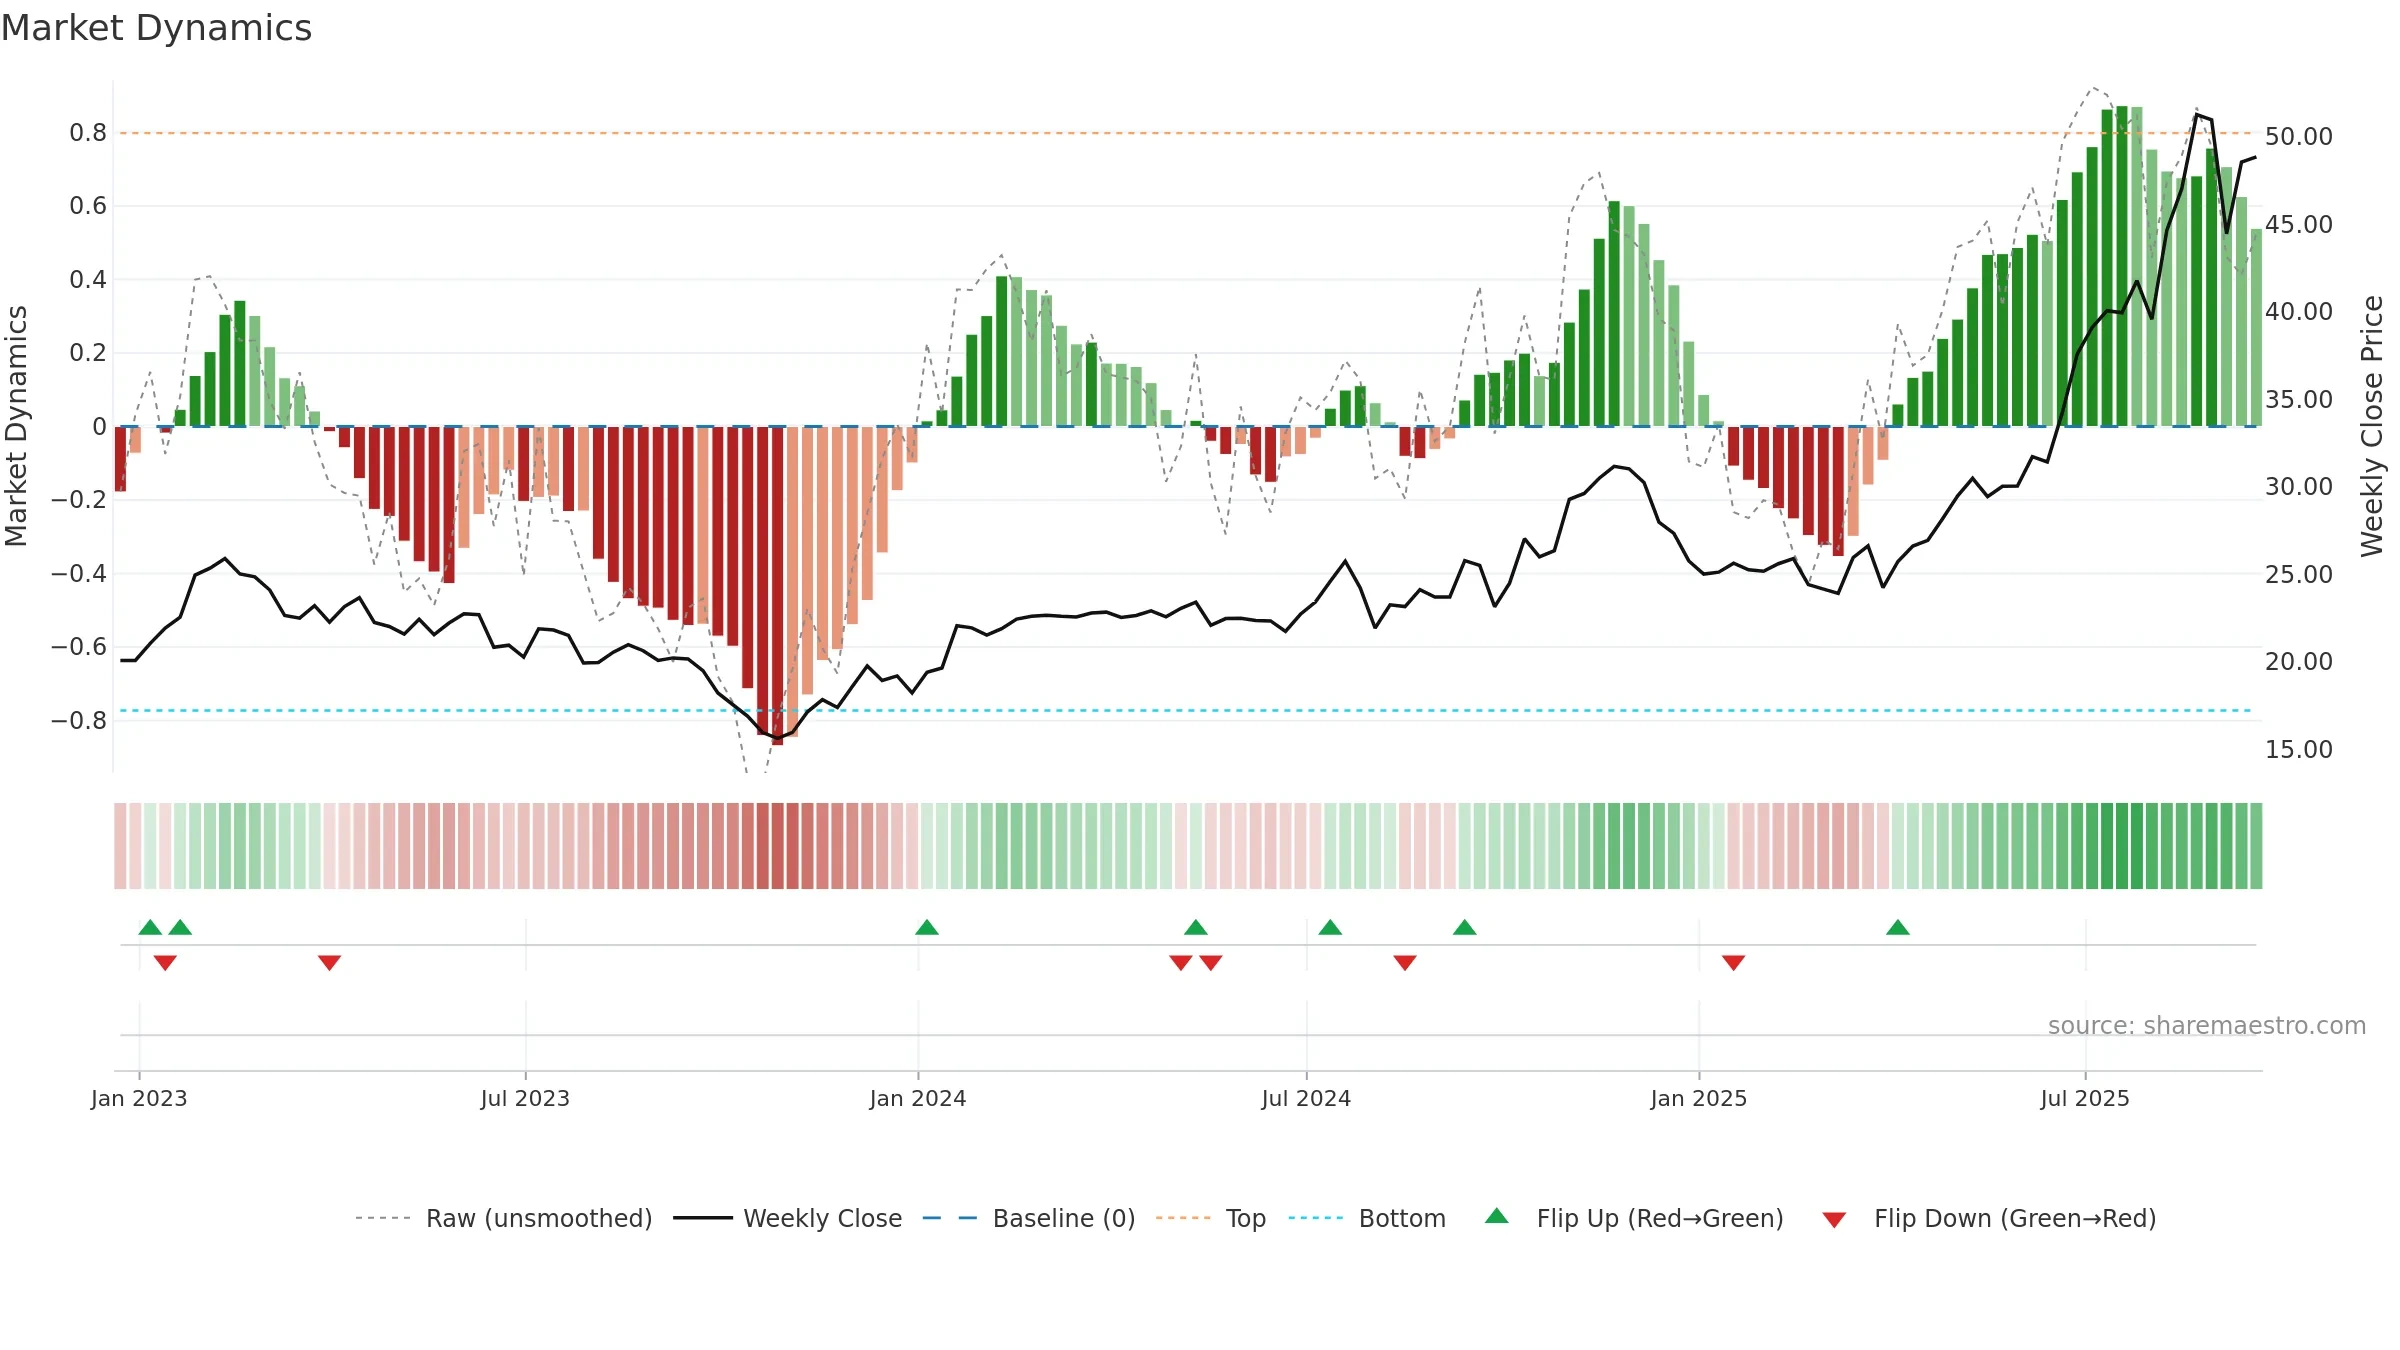Screen dimensions: 2400x1350
Task: Click the left axis tick 0.2
Action: (88, 353)
